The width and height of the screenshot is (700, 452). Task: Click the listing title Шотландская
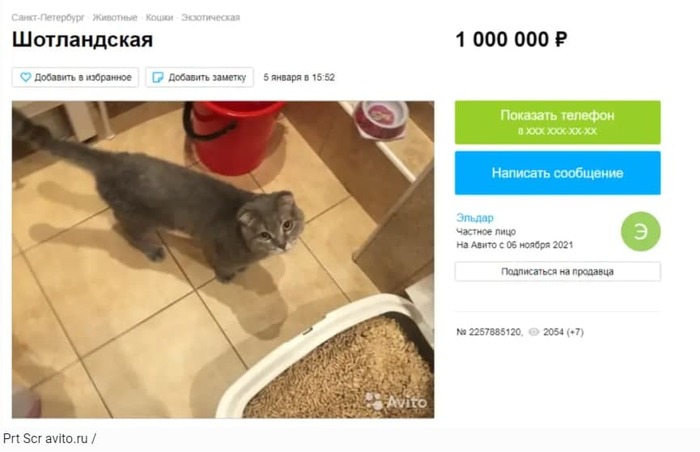[83, 40]
